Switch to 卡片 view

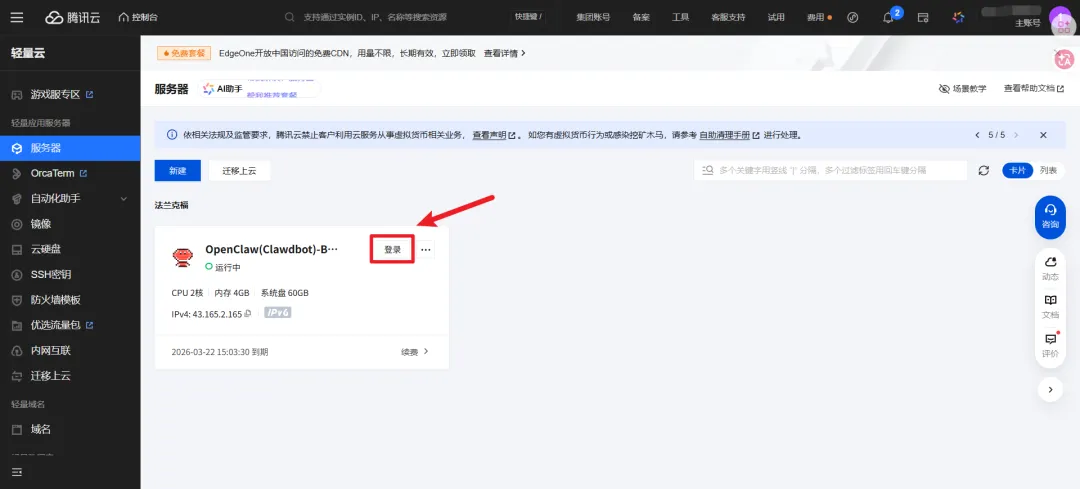click(1018, 170)
